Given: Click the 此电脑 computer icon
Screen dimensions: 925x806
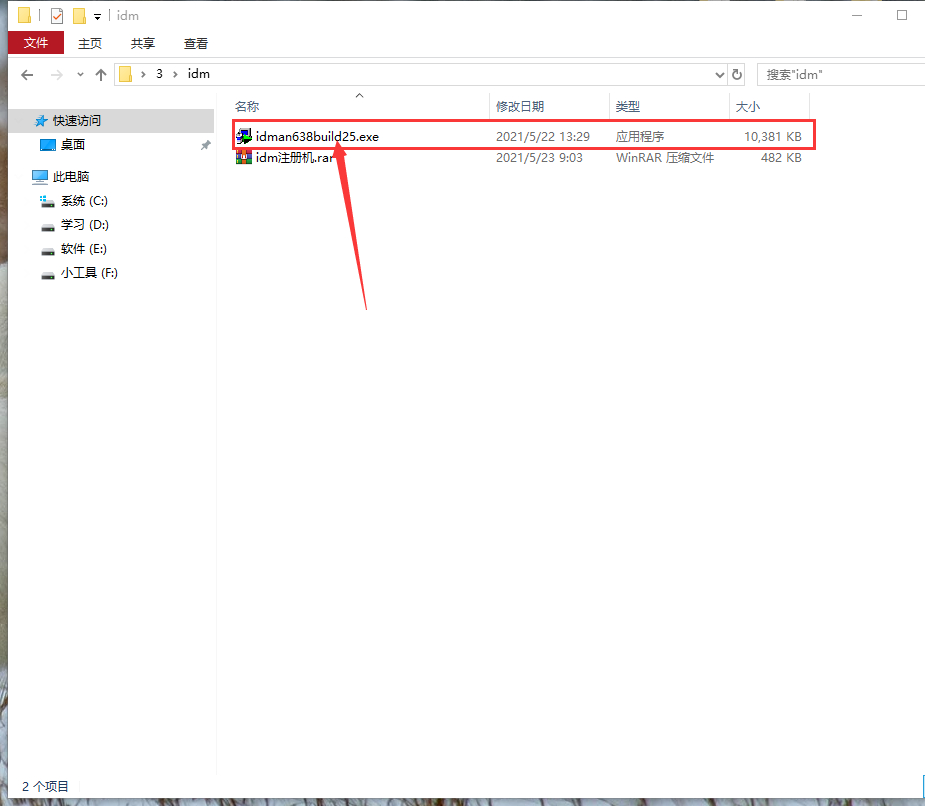Looking at the screenshot, I should point(40,176).
